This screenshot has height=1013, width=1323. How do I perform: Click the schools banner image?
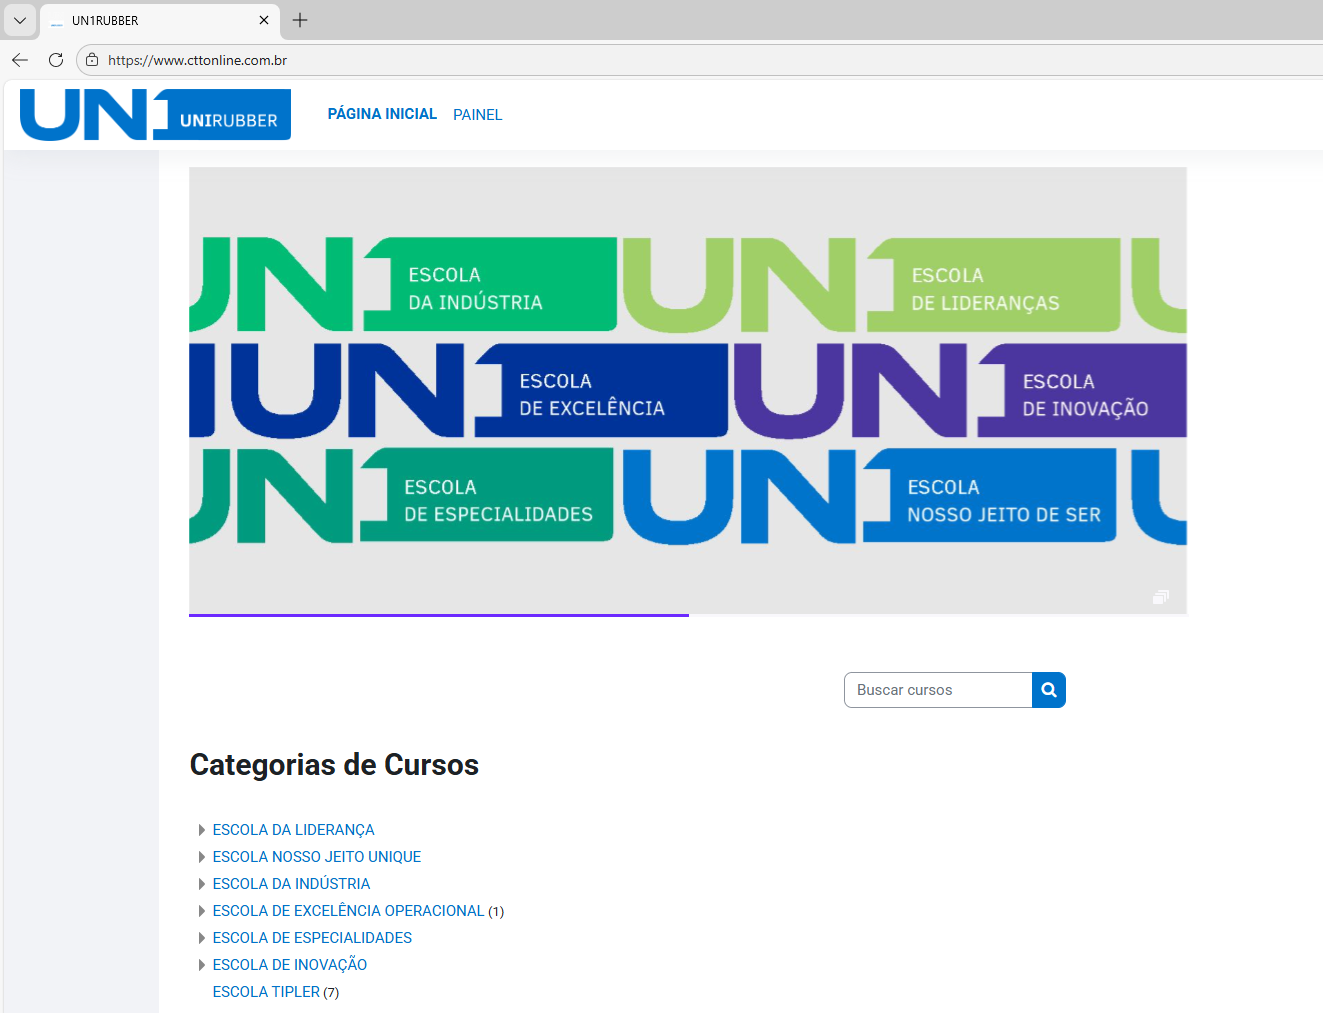tap(687, 390)
